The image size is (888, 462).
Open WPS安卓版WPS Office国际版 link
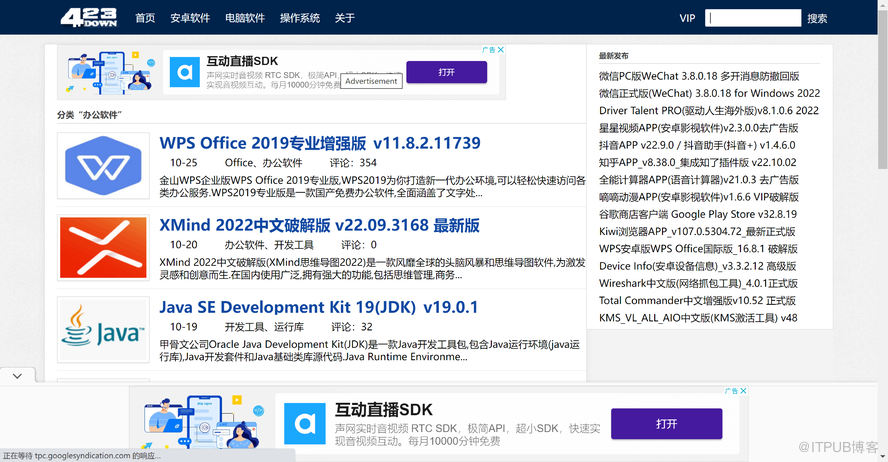698,249
